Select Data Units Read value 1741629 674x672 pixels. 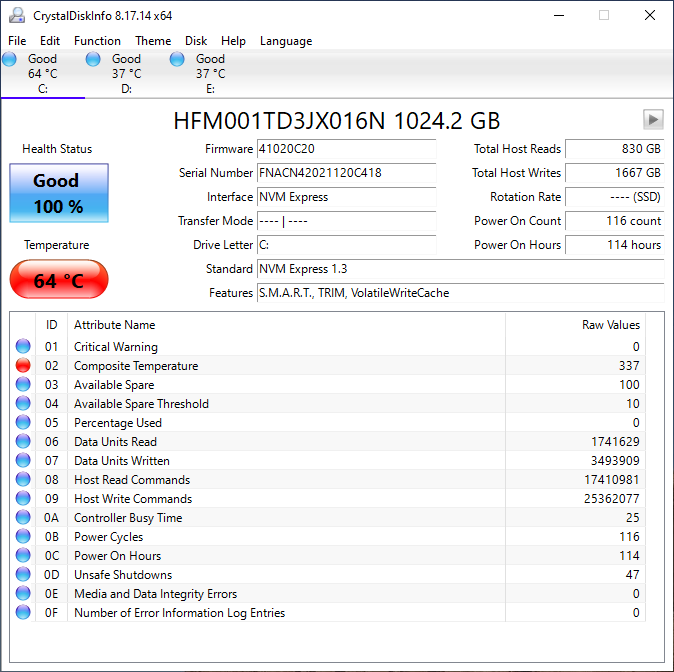(615, 442)
